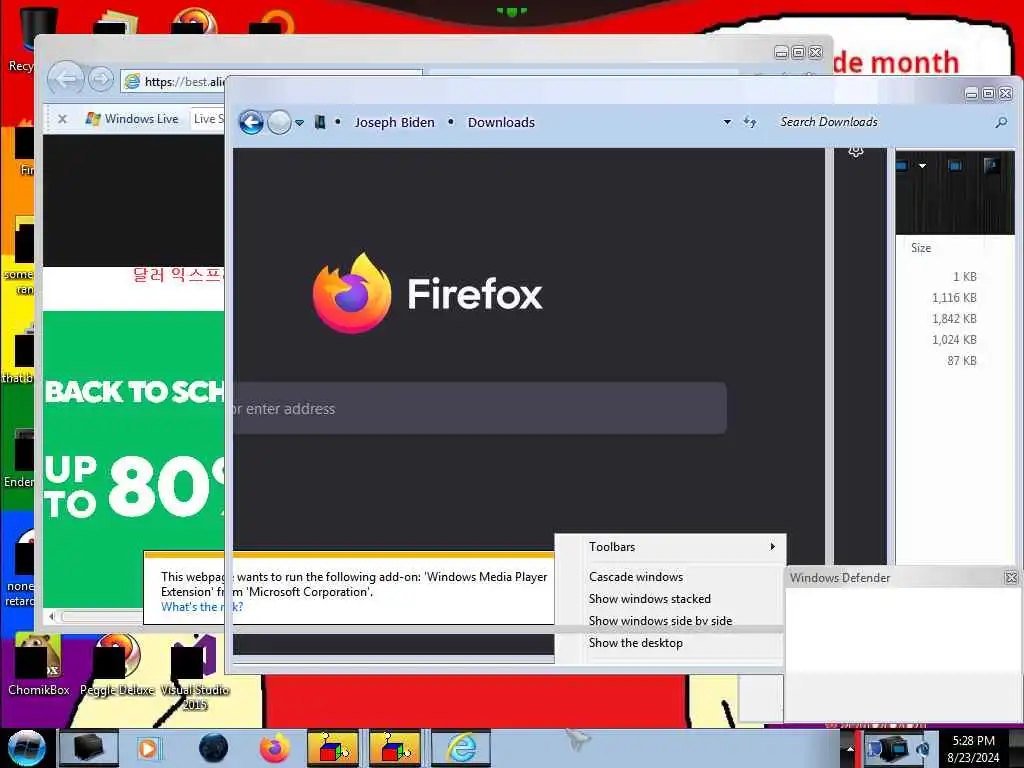Select the Downloads breadcrumb
This screenshot has height=768, width=1024.
(x=501, y=122)
